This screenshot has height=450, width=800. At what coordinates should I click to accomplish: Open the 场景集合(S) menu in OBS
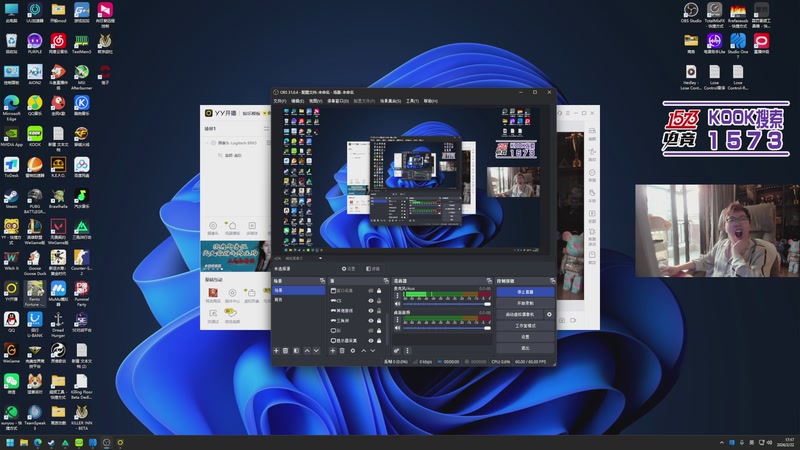tap(390, 101)
